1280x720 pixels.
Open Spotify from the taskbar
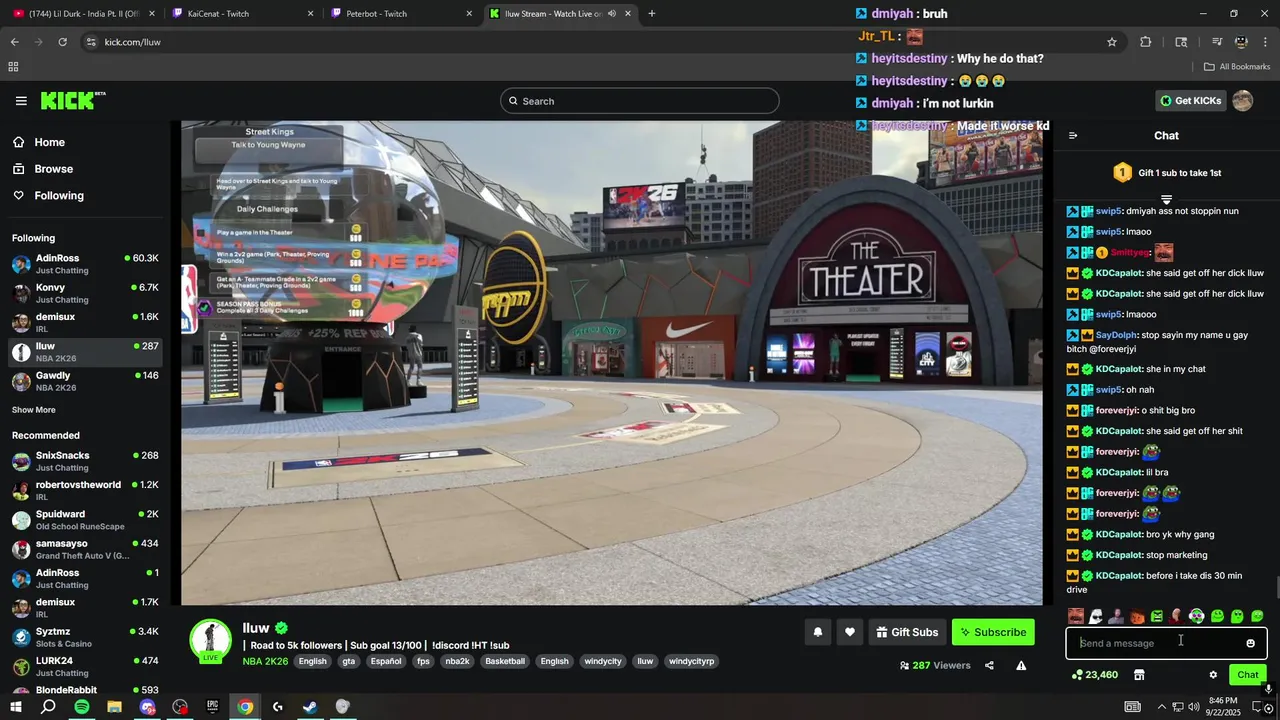click(82, 706)
